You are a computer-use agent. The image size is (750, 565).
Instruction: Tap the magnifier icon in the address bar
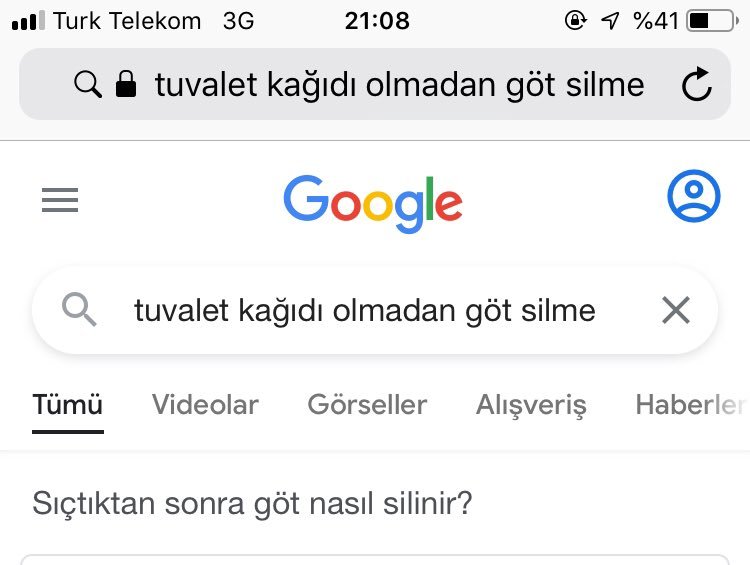pos(88,85)
